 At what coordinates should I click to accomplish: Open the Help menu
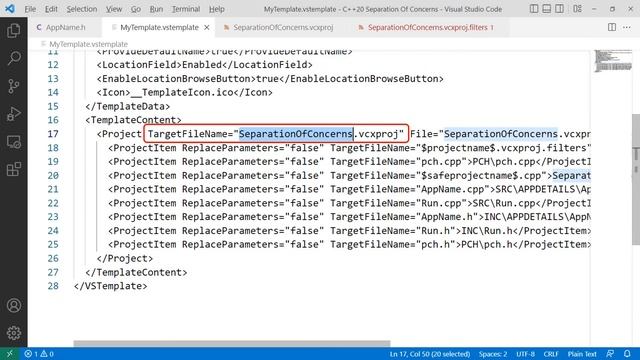coord(217,9)
